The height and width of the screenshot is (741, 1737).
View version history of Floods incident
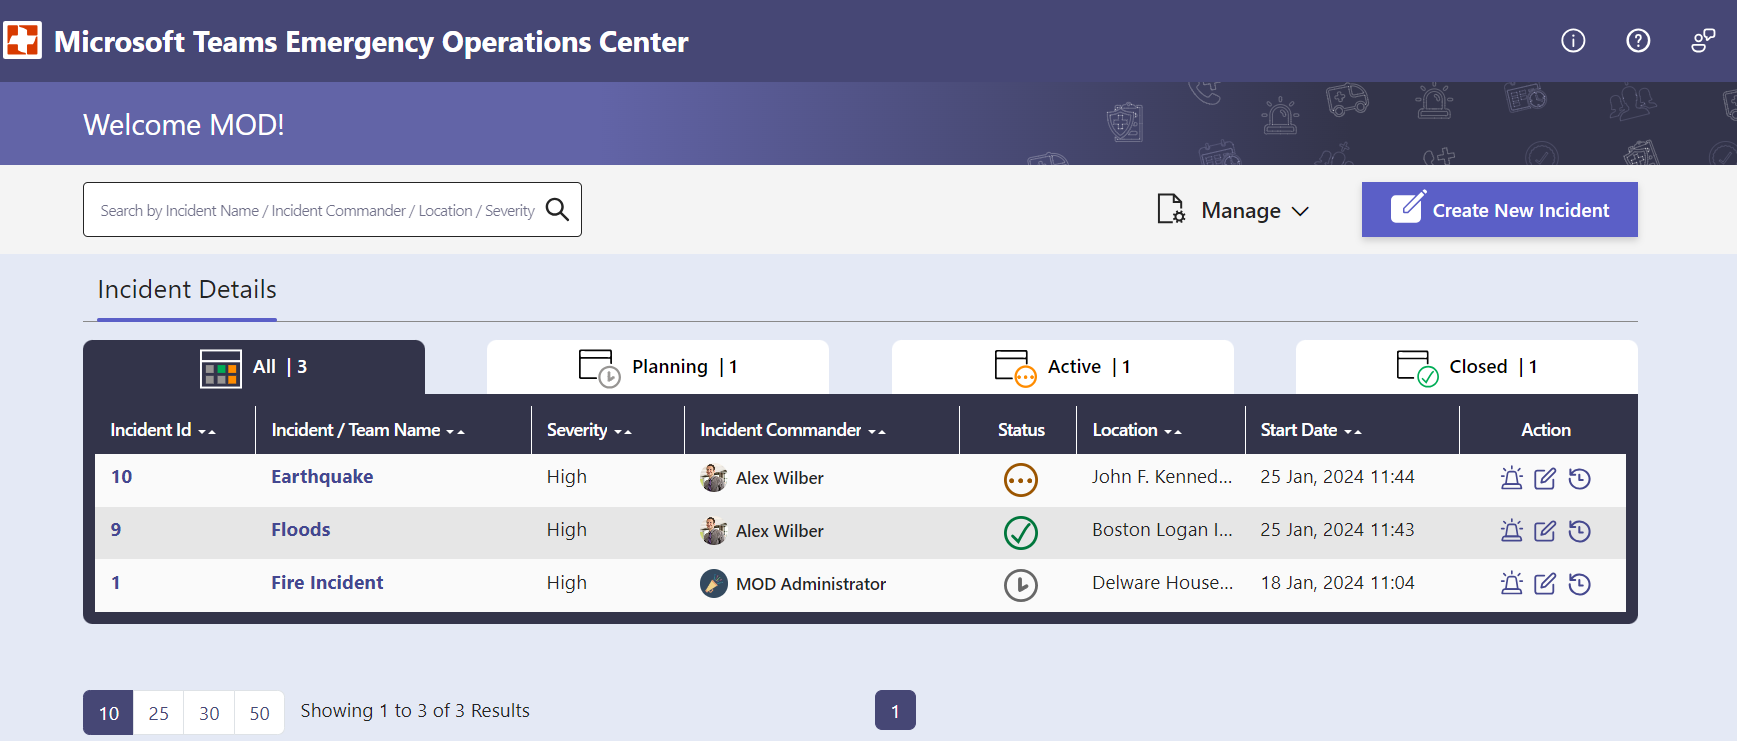click(1580, 531)
